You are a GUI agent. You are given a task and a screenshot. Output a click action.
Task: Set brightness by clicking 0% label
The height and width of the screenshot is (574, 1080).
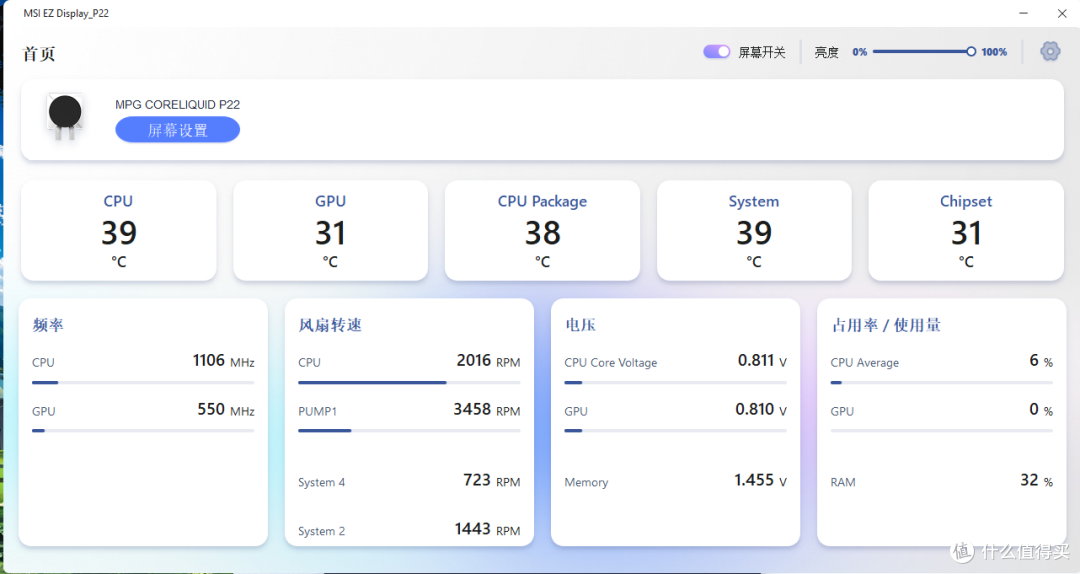click(x=860, y=52)
